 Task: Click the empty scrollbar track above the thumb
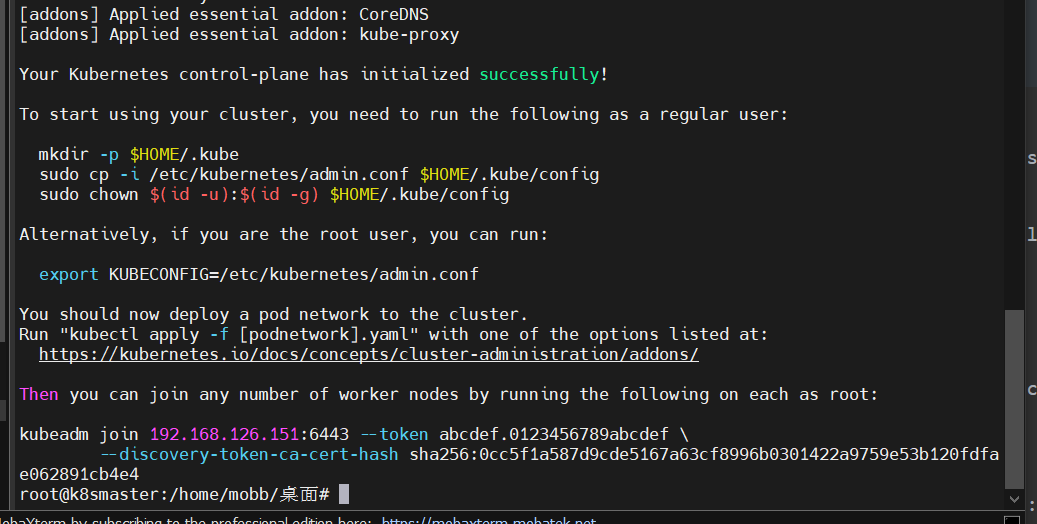tap(1014, 150)
